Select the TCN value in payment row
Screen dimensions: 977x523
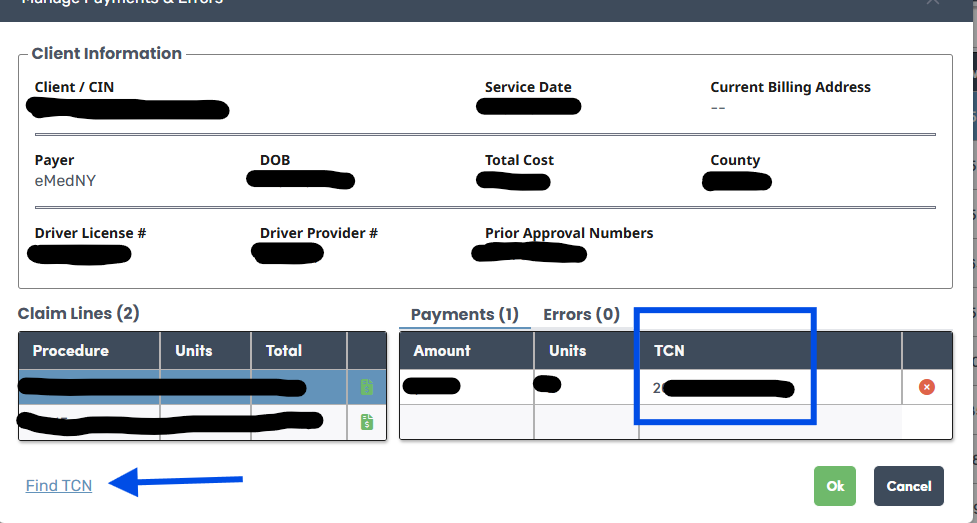click(725, 388)
